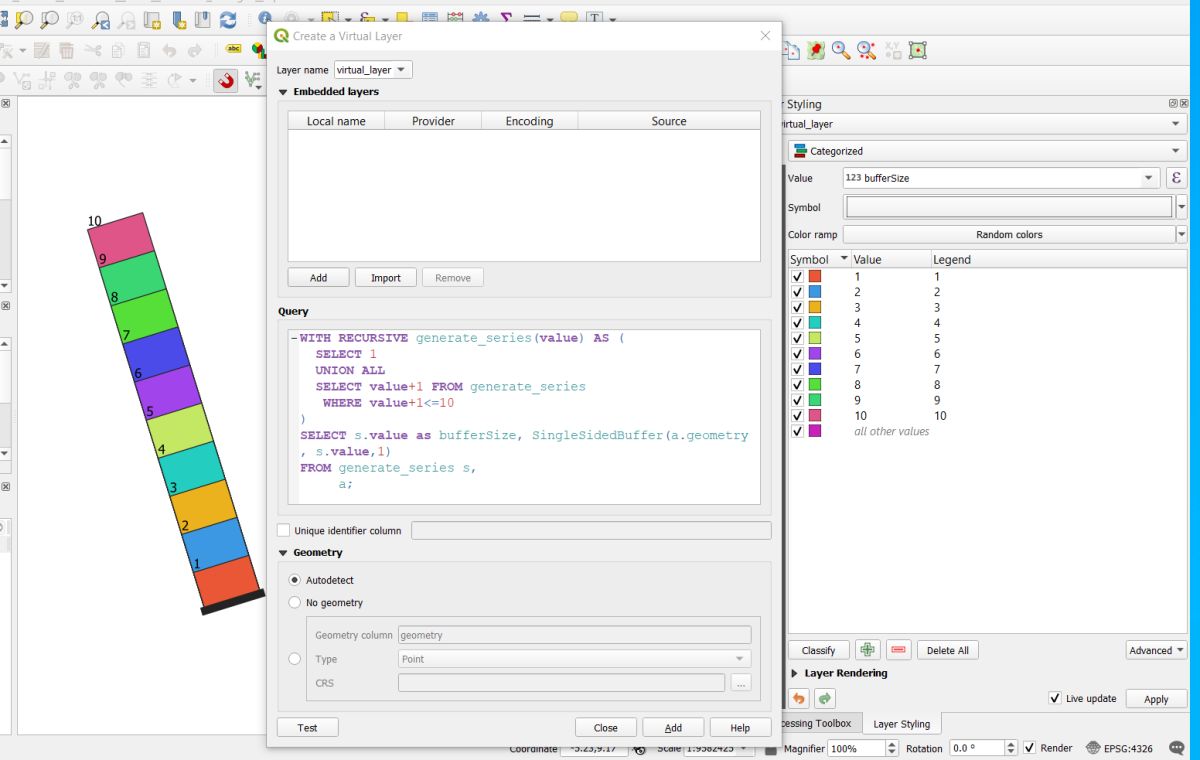
Task: Open expression builder epsilon button beside Value
Action: click(x=1176, y=178)
